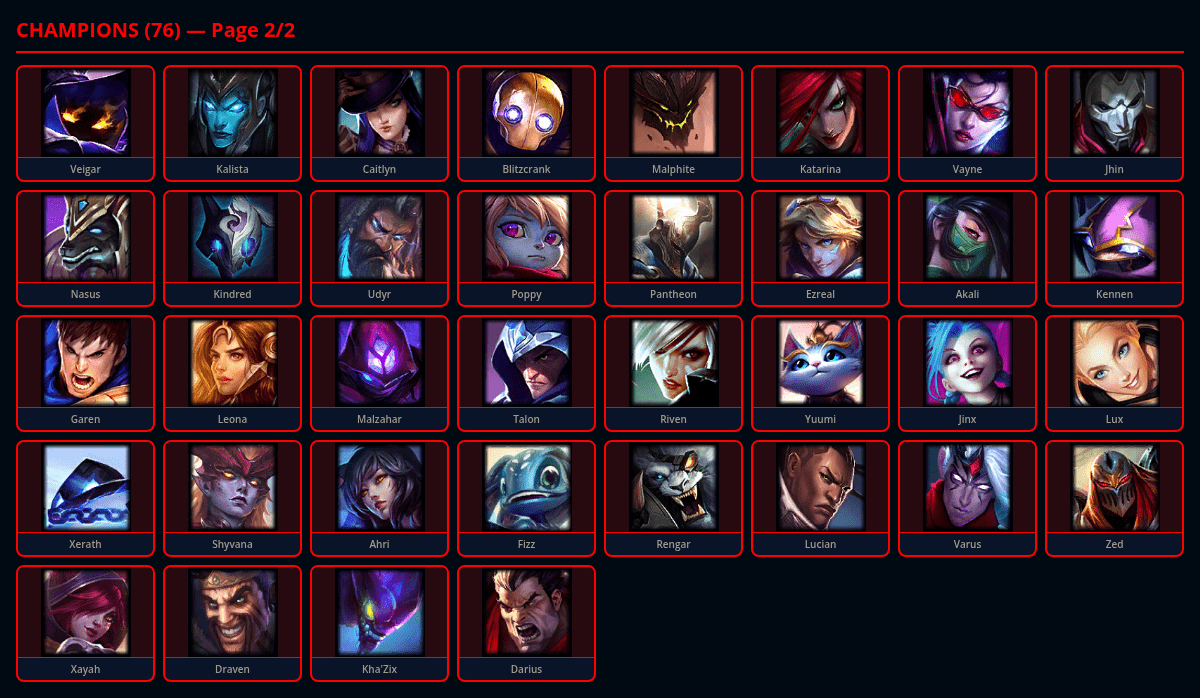Select the Poppy champion portrait
Screen dimensions: 1200x698
click(526, 237)
